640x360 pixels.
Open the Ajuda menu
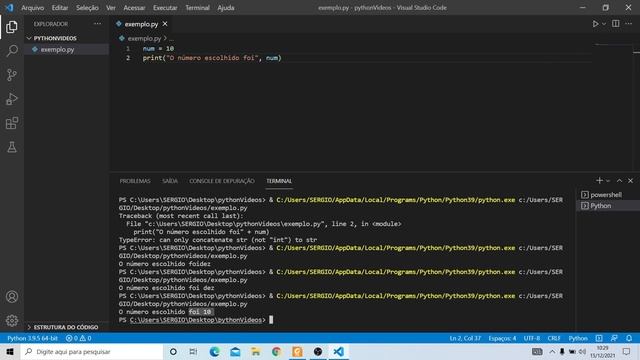226,8
